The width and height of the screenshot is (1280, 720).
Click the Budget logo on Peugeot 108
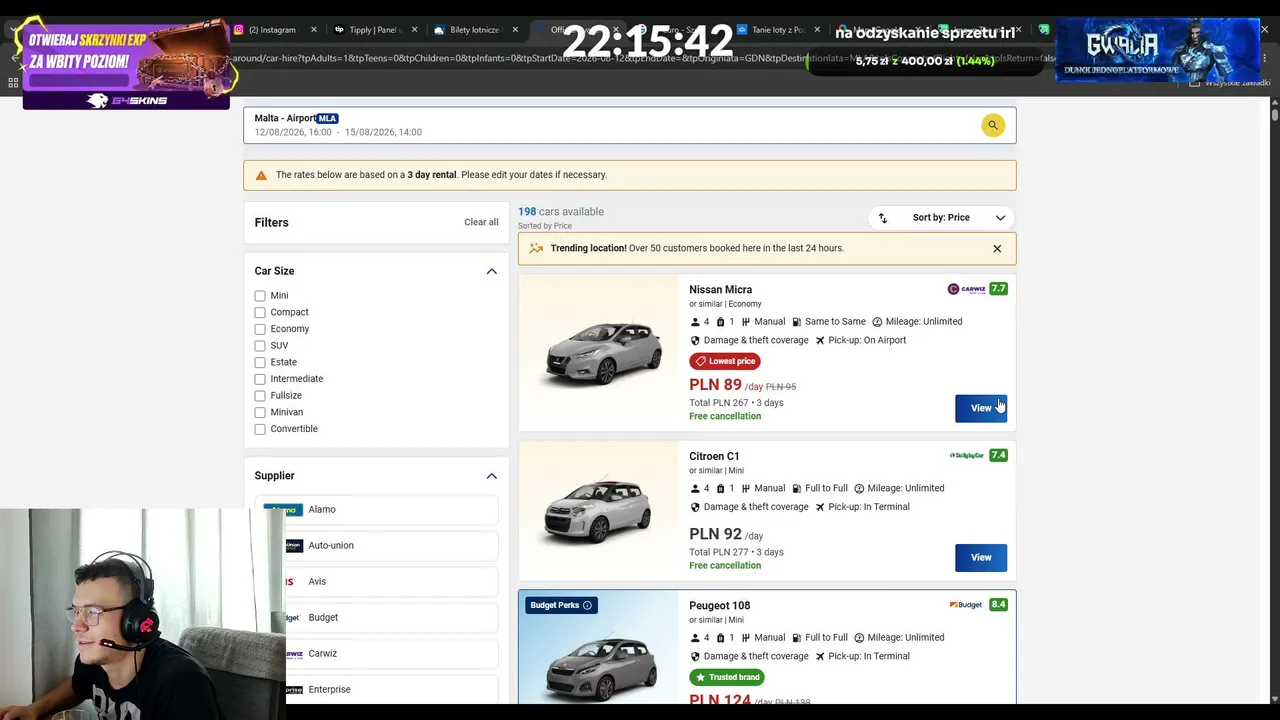tap(966, 605)
